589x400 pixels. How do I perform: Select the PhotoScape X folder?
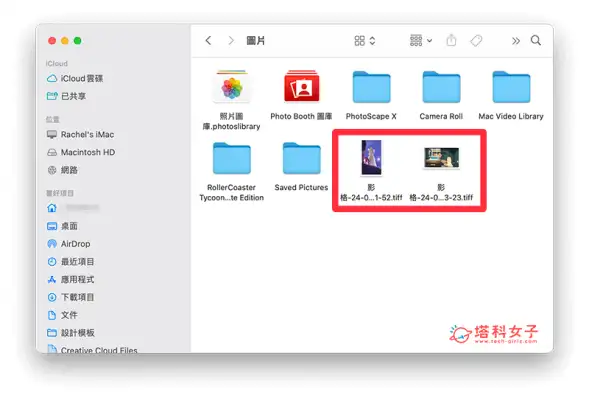372,87
